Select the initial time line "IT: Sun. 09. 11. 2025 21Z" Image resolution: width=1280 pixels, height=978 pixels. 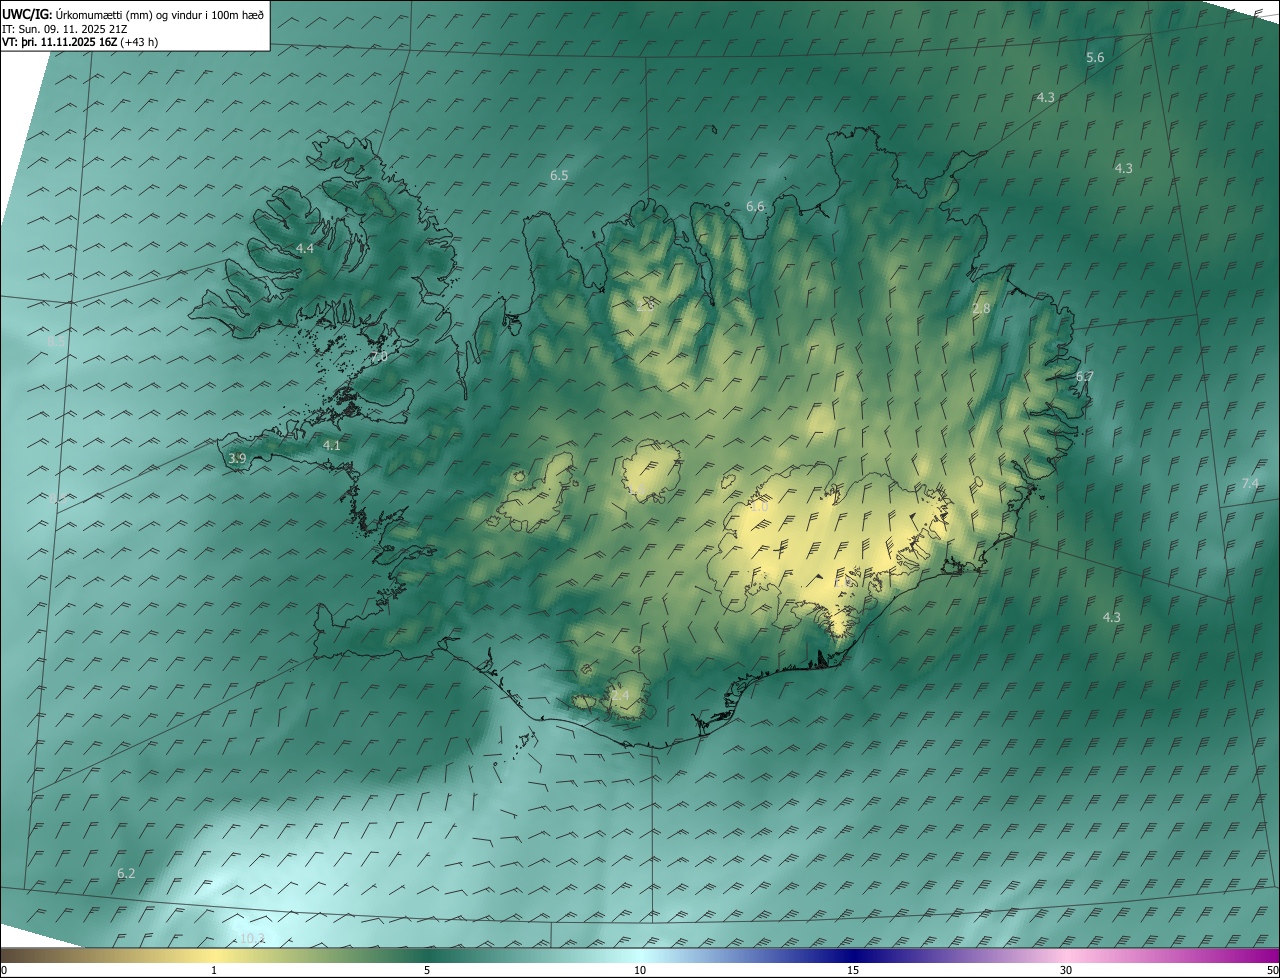coord(63,28)
